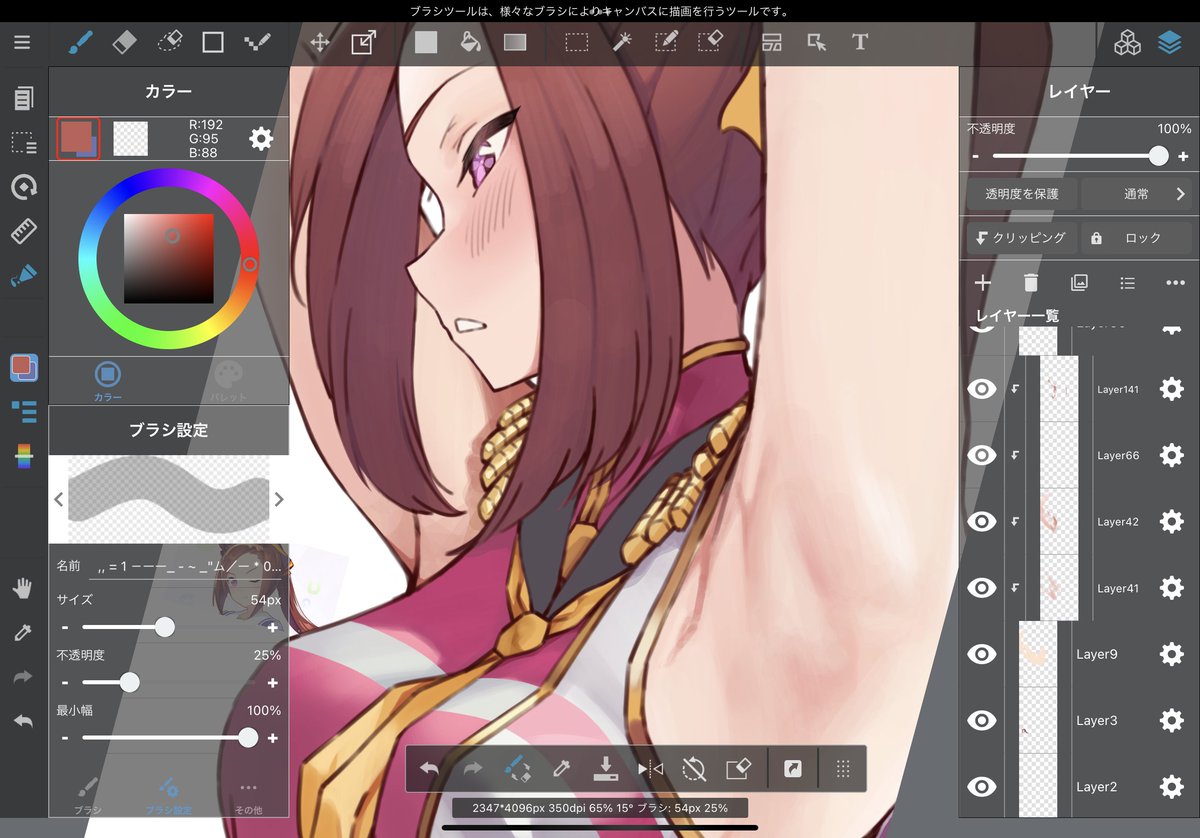1200x838 pixels.
Task: Select the Gradient tool
Action: coord(515,42)
